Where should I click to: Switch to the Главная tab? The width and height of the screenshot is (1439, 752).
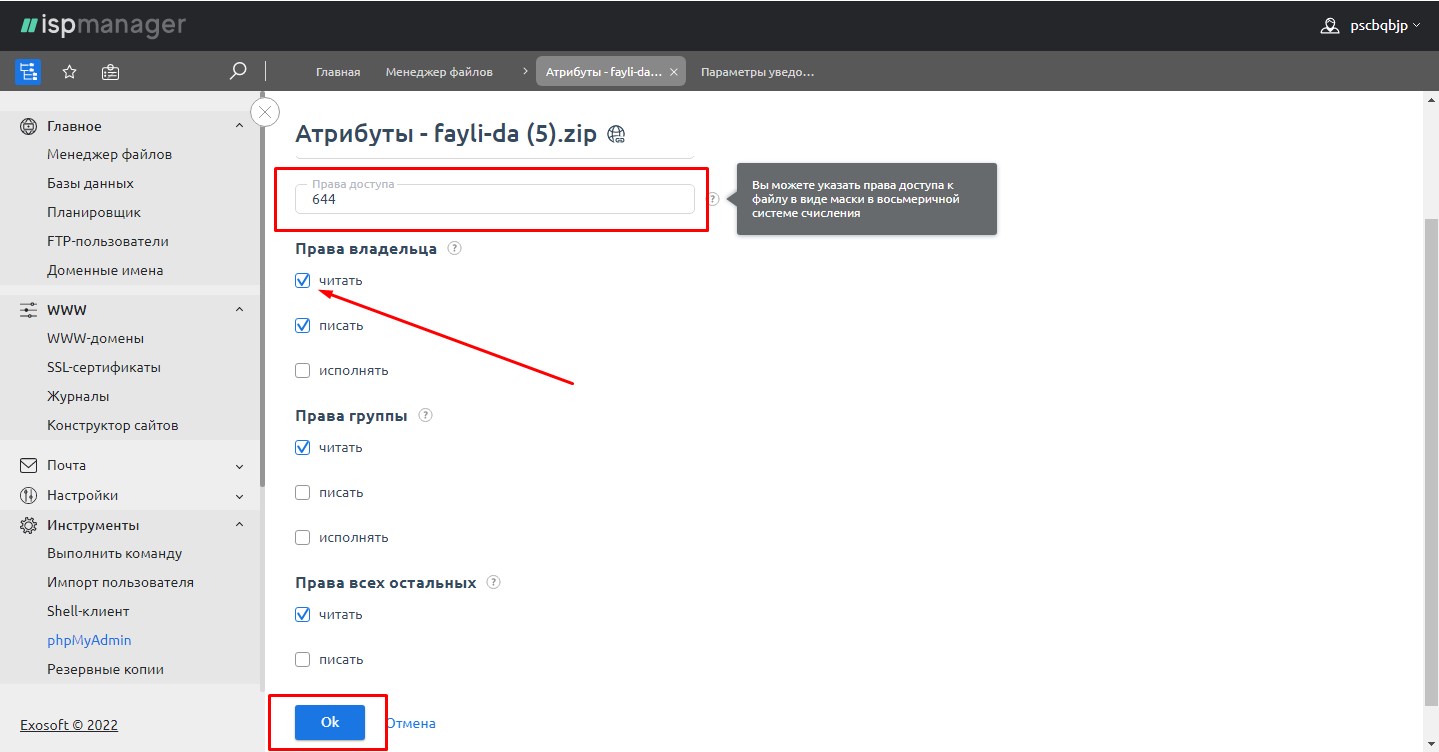pyautogui.click(x=338, y=72)
